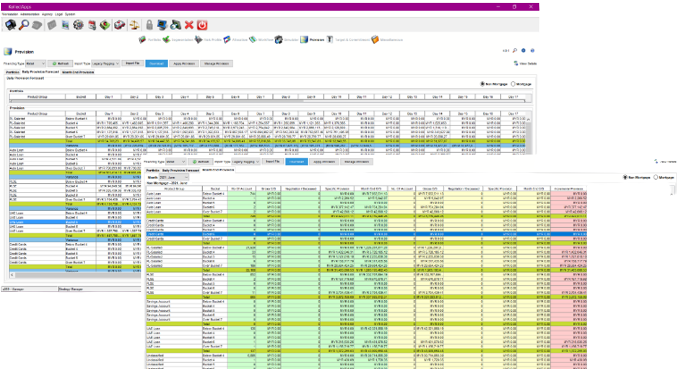Switch to Daily Provision Forecast tab lower window

pos(180,170)
